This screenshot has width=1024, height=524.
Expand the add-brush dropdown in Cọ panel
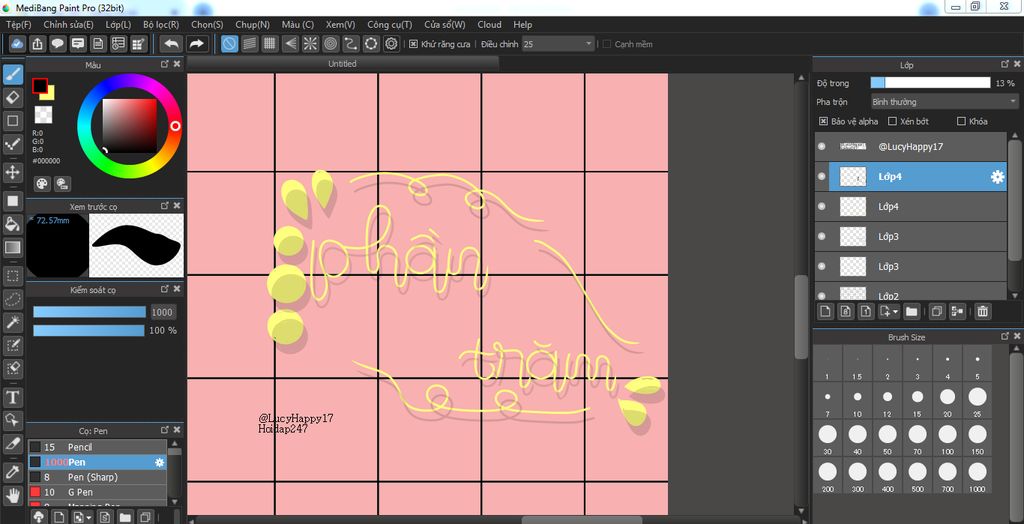(x=87, y=517)
